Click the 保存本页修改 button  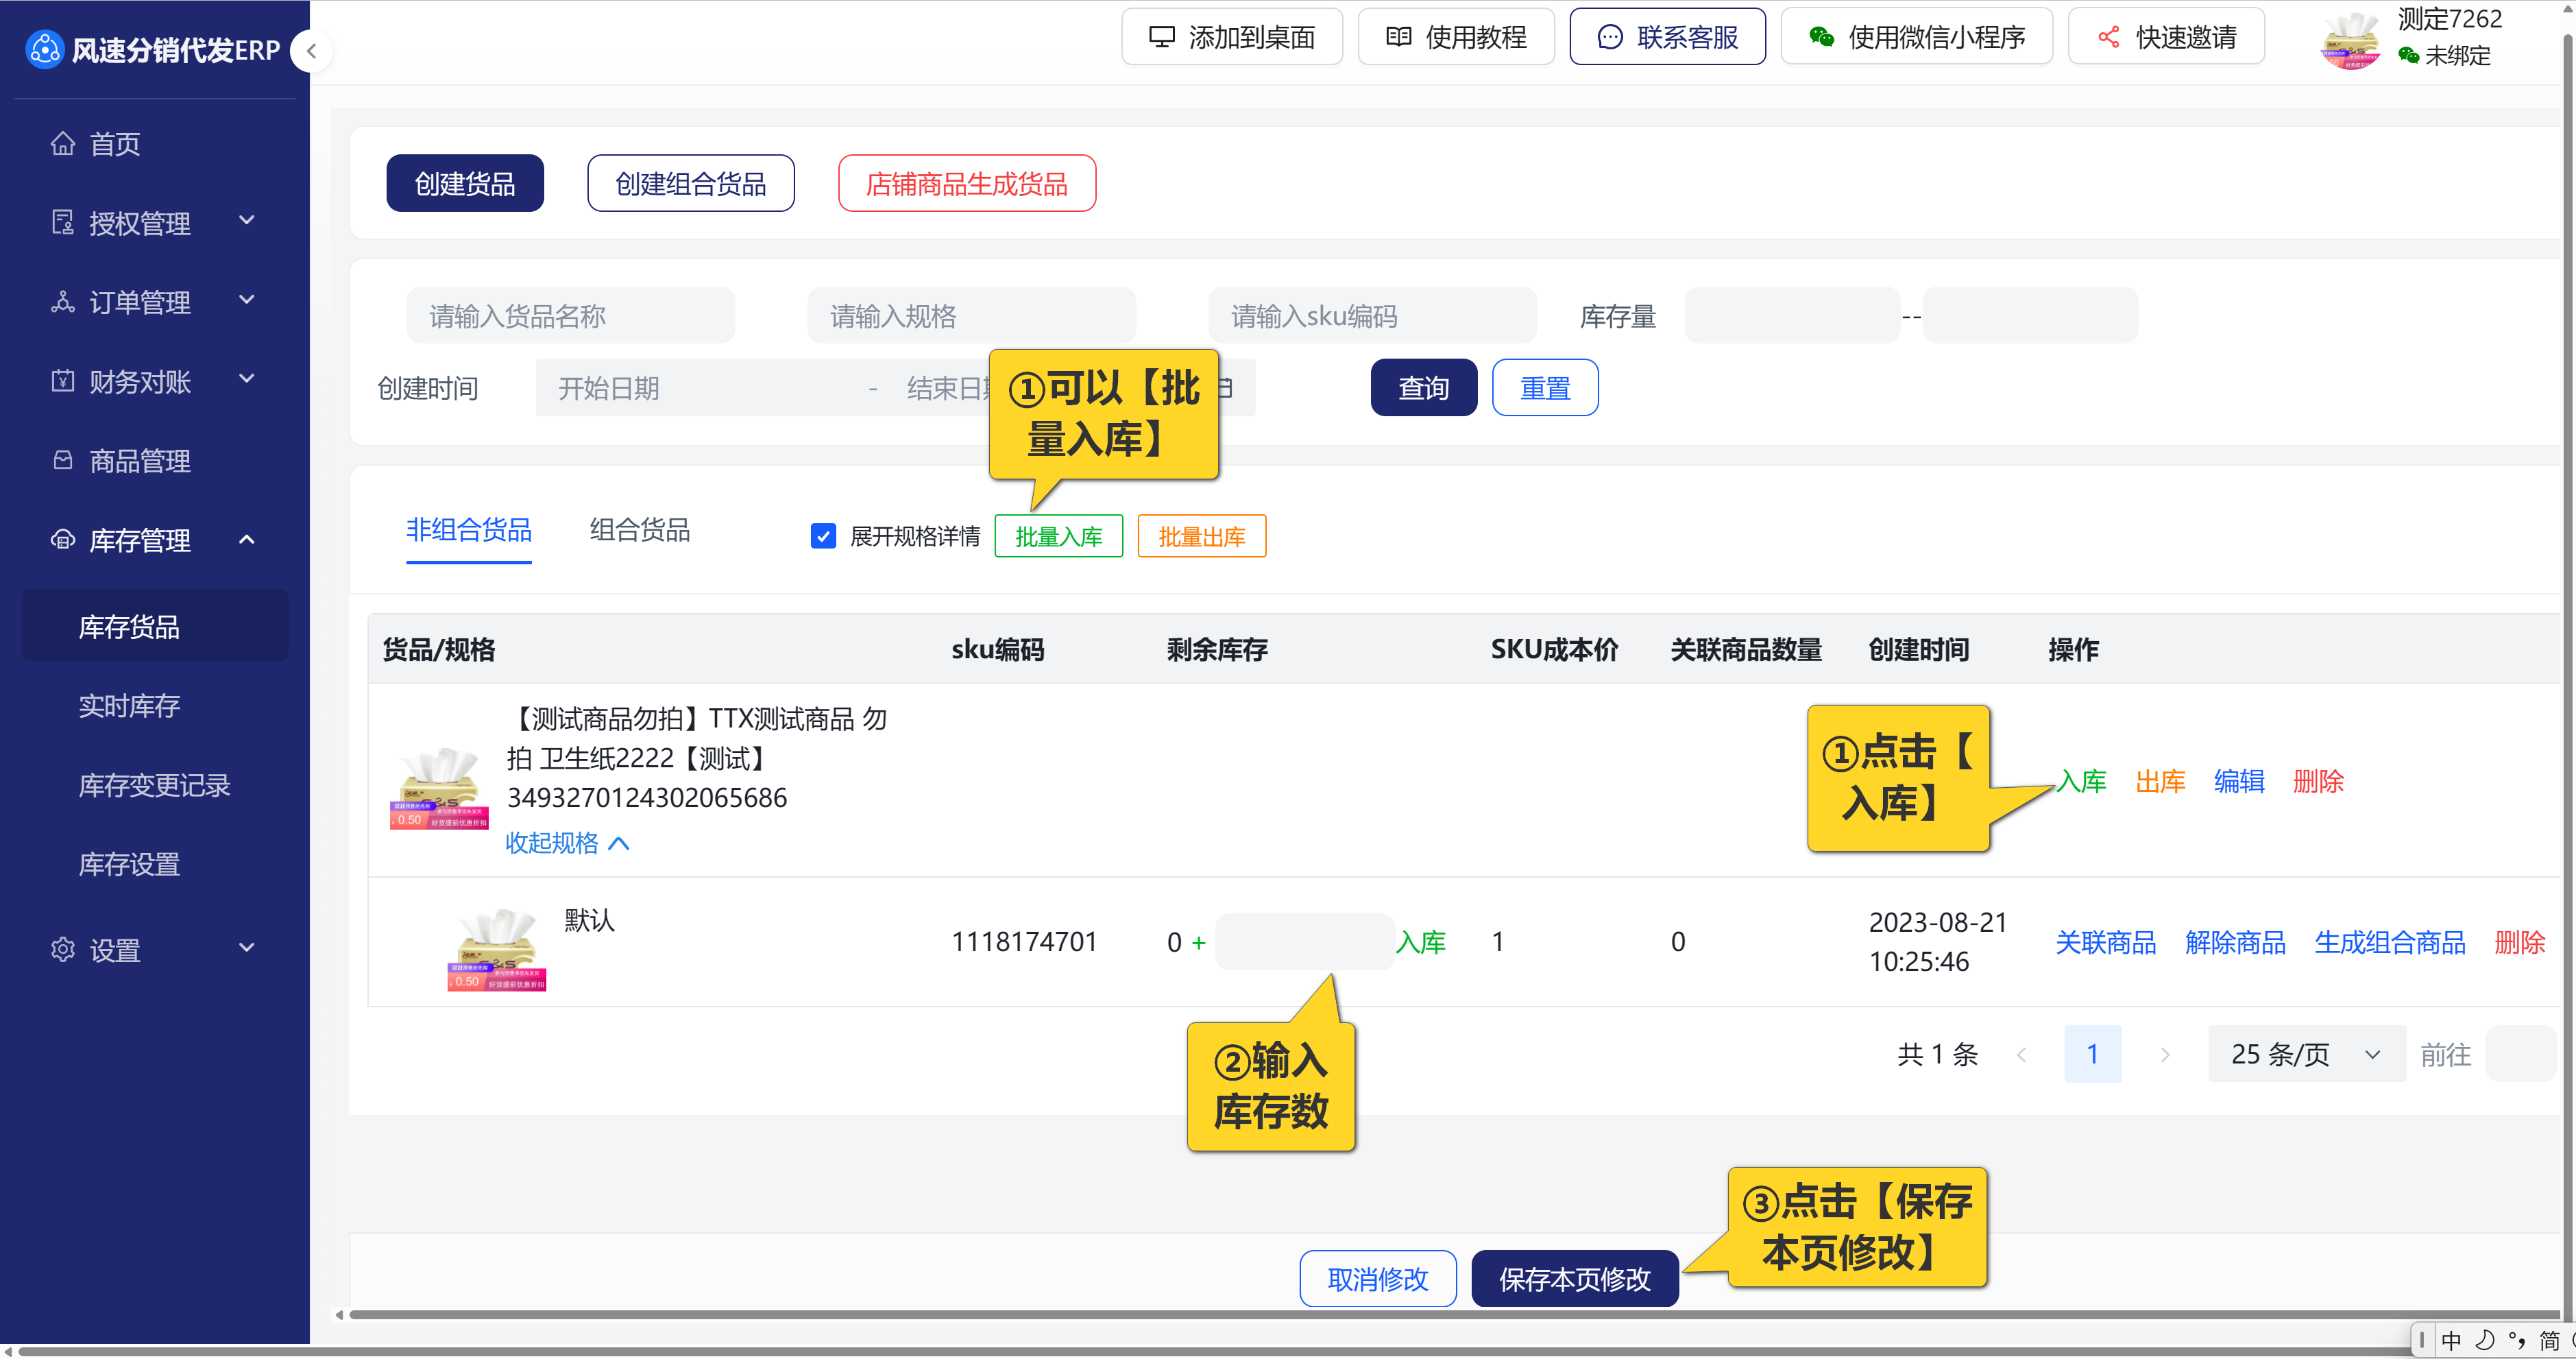(1574, 1279)
